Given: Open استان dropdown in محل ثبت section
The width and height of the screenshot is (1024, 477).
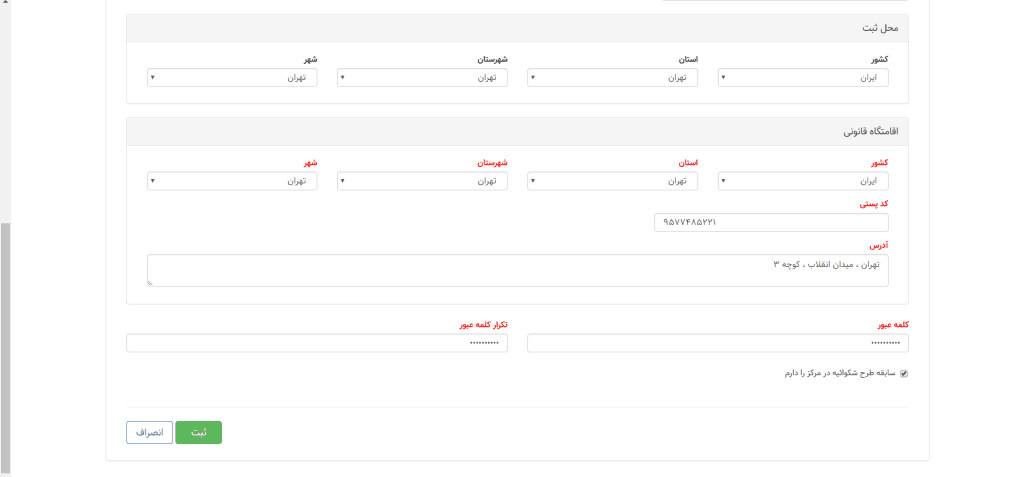Looking at the screenshot, I should (x=612, y=77).
